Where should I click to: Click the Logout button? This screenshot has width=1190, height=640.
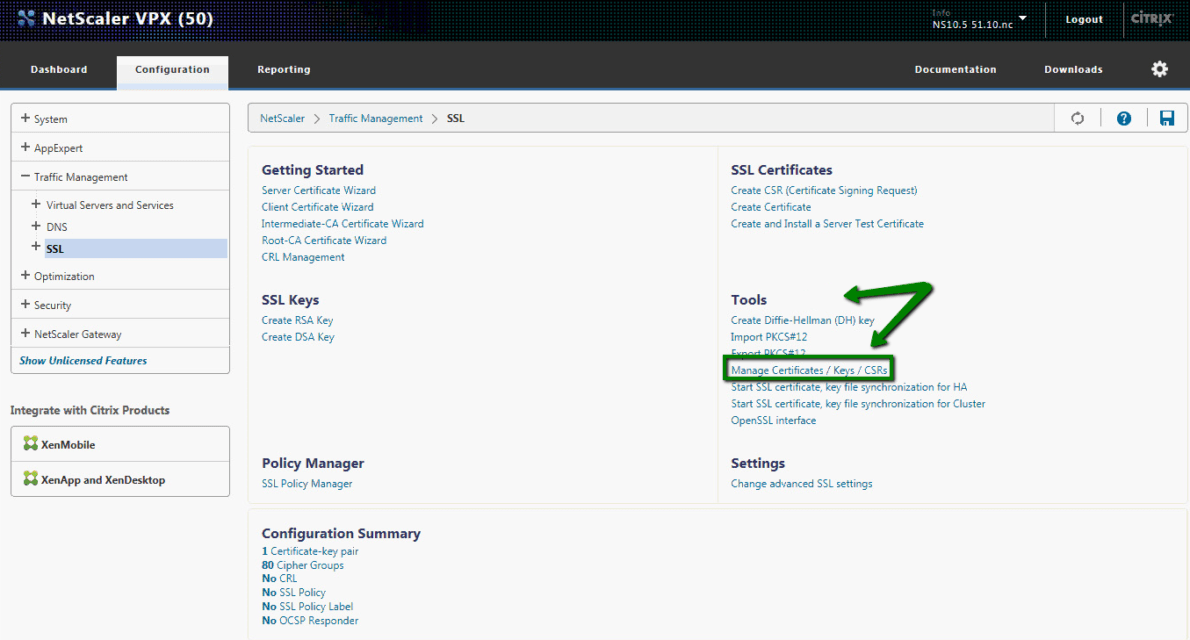pyautogui.click(x=1083, y=18)
